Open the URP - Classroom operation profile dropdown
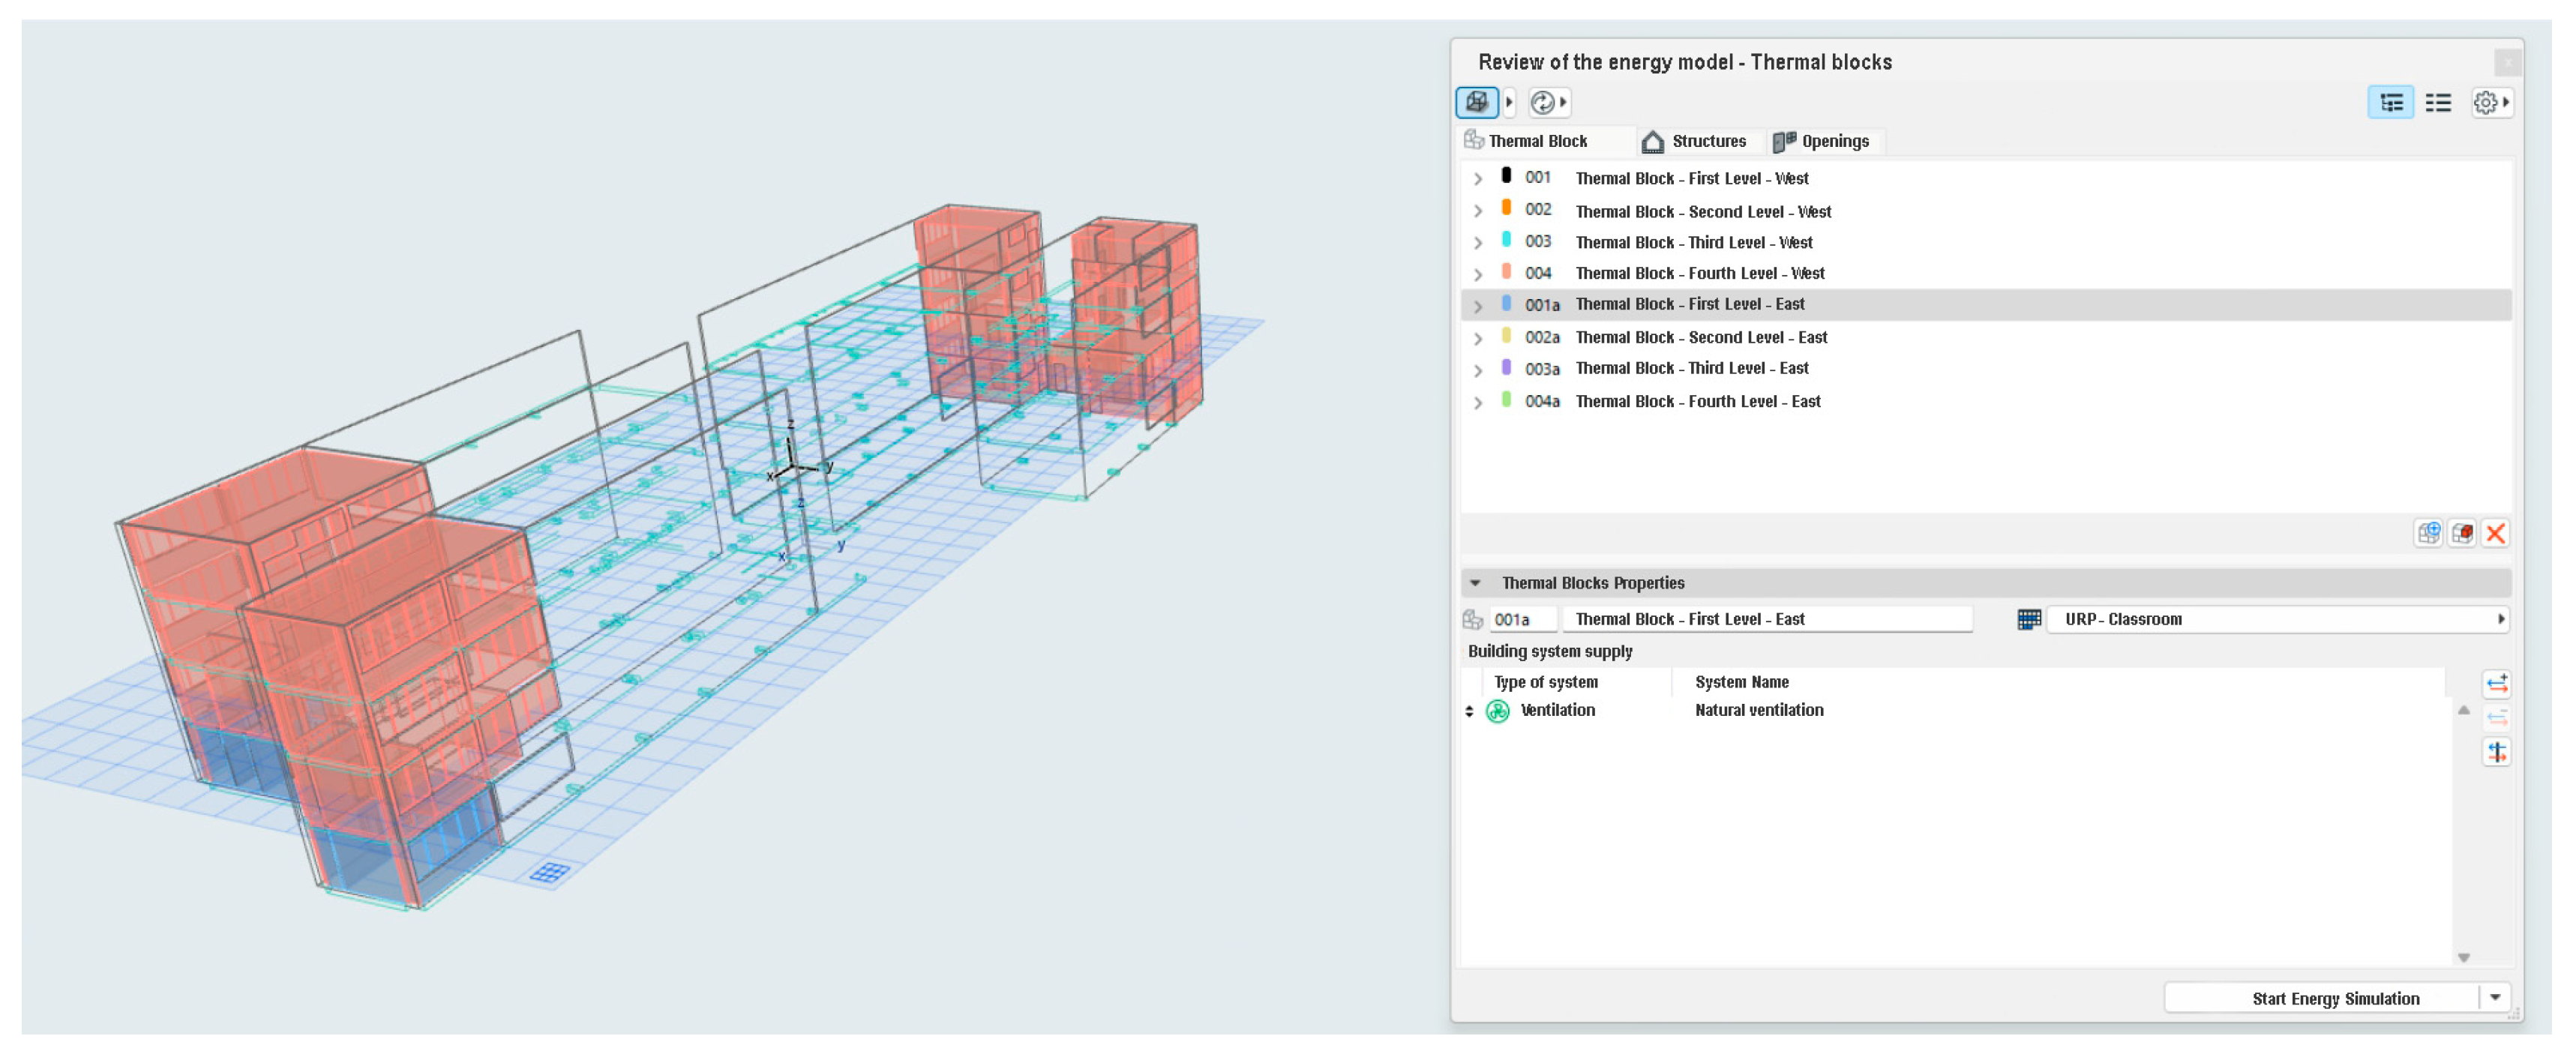Viewport: 2576px width, 1060px height. [x=2280, y=619]
